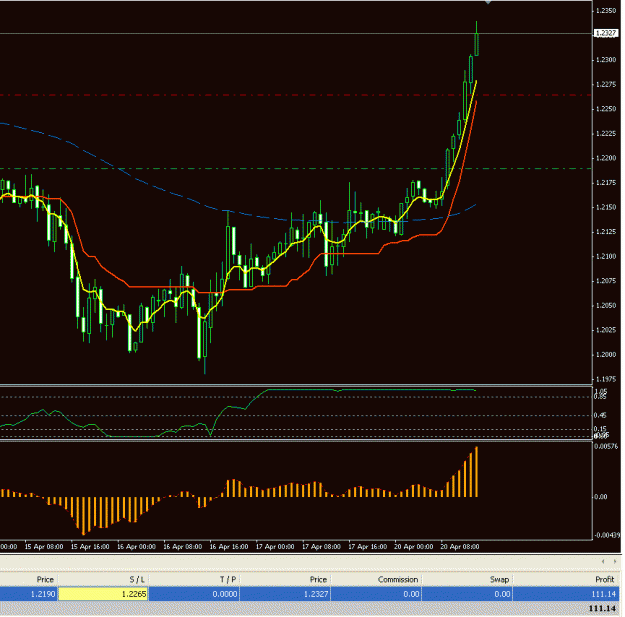The image size is (625, 617).
Task: Click the 1.2350 price axis label
Action: pos(606,11)
